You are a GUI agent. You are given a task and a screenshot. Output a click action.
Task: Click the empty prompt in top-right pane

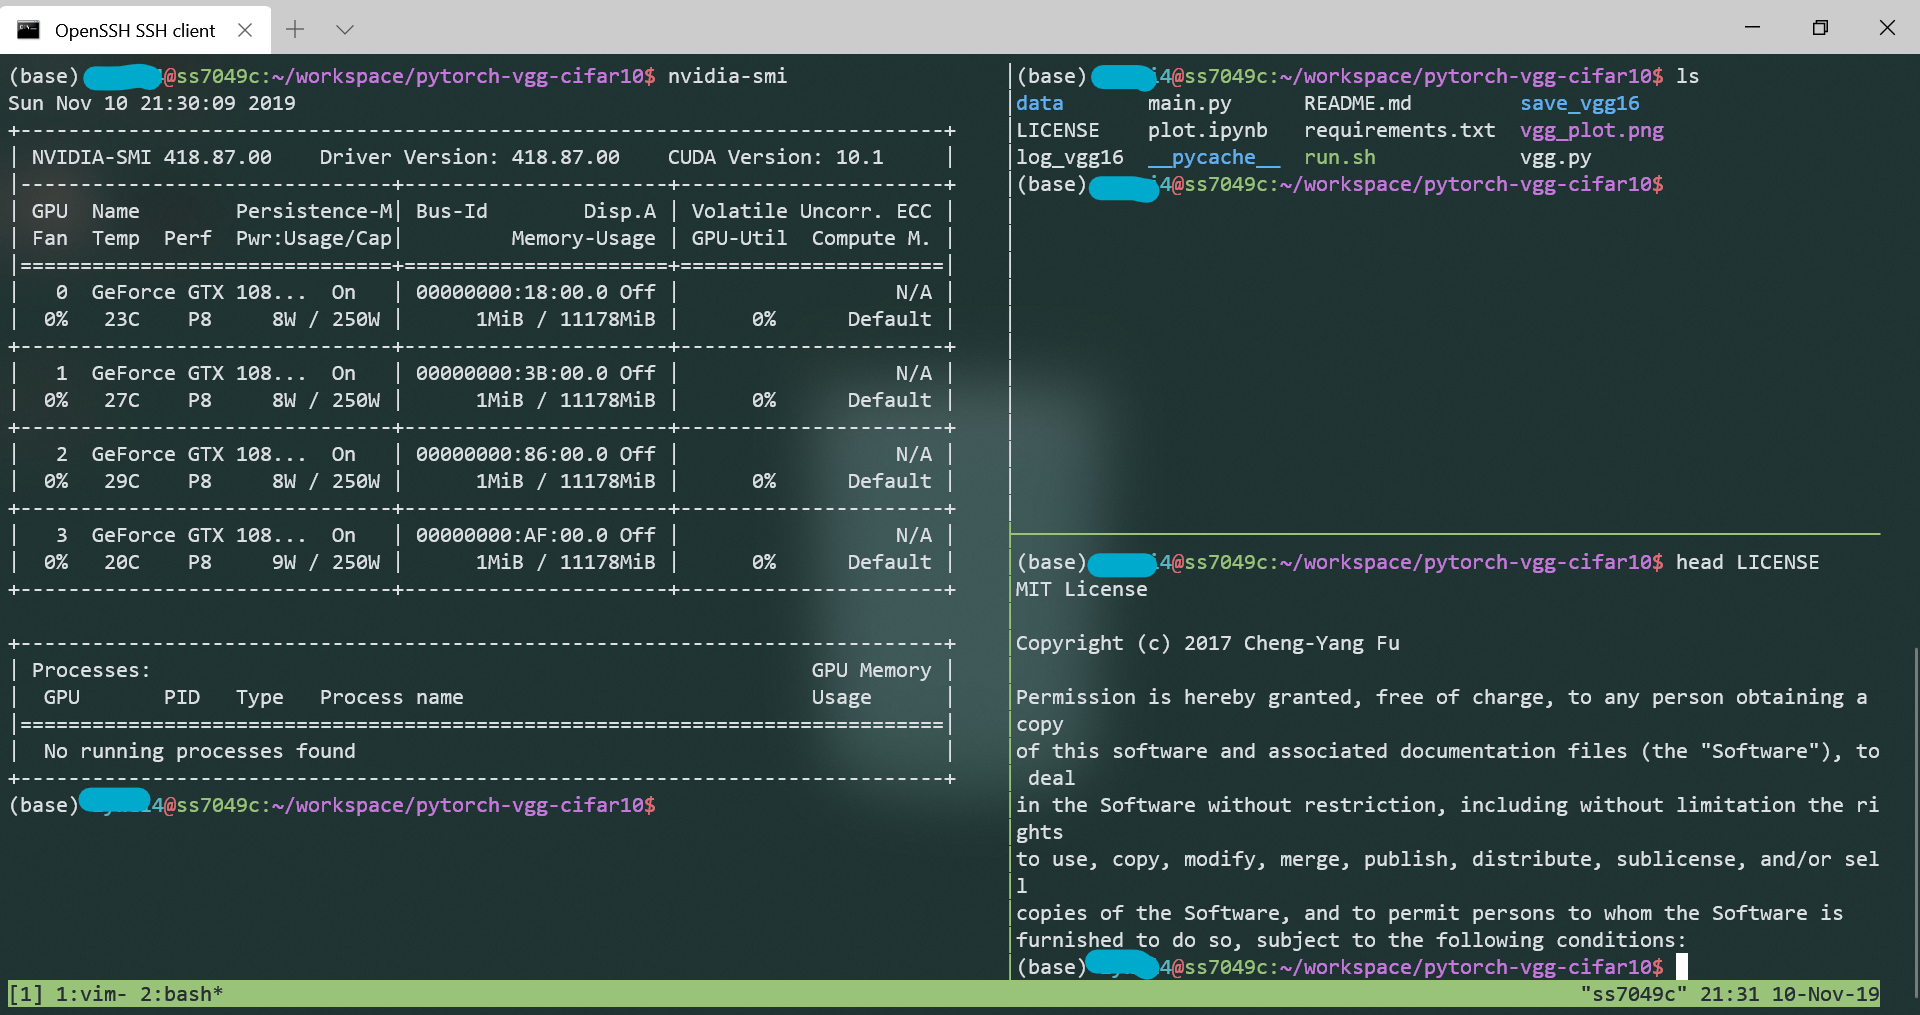click(x=1340, y=184)
